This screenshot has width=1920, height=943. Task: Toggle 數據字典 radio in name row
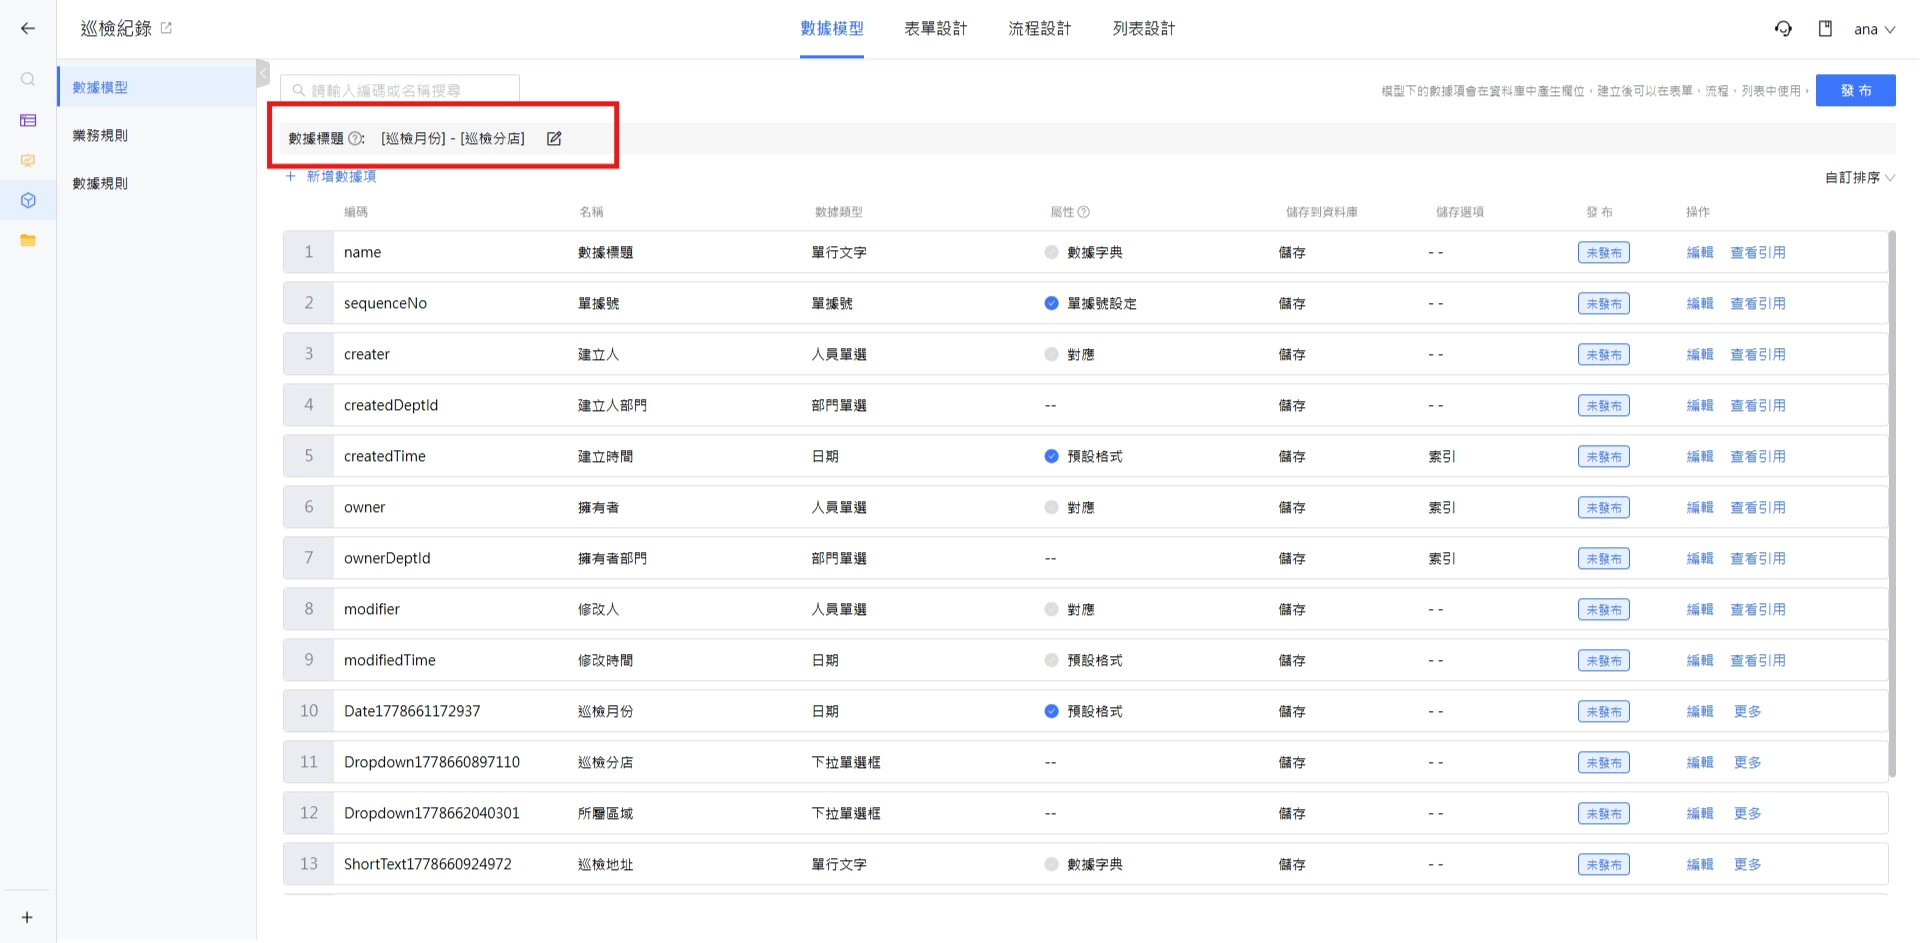click(x=1051, y=252)
